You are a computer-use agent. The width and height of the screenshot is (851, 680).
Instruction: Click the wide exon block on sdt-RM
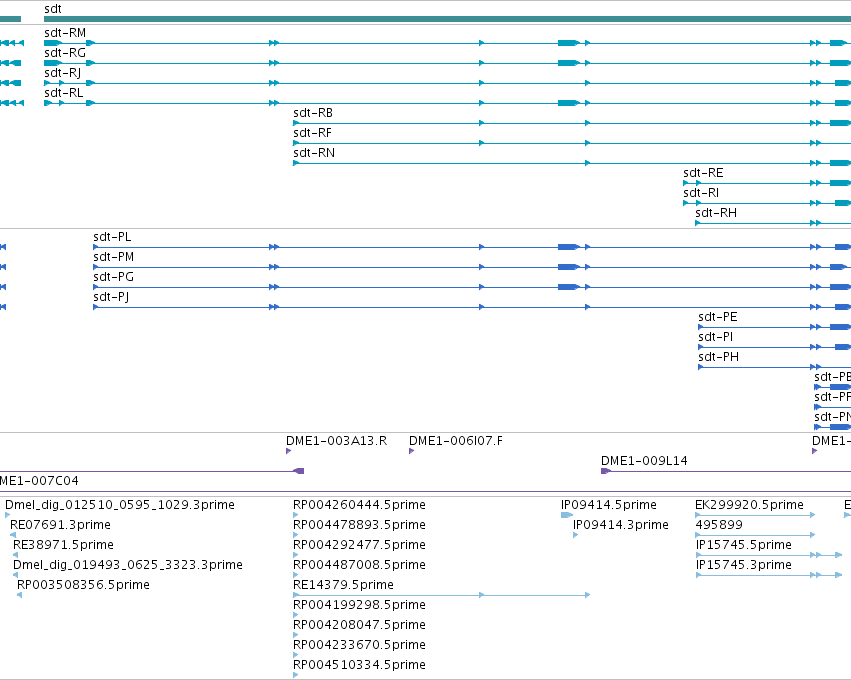[x=567, y=43]
